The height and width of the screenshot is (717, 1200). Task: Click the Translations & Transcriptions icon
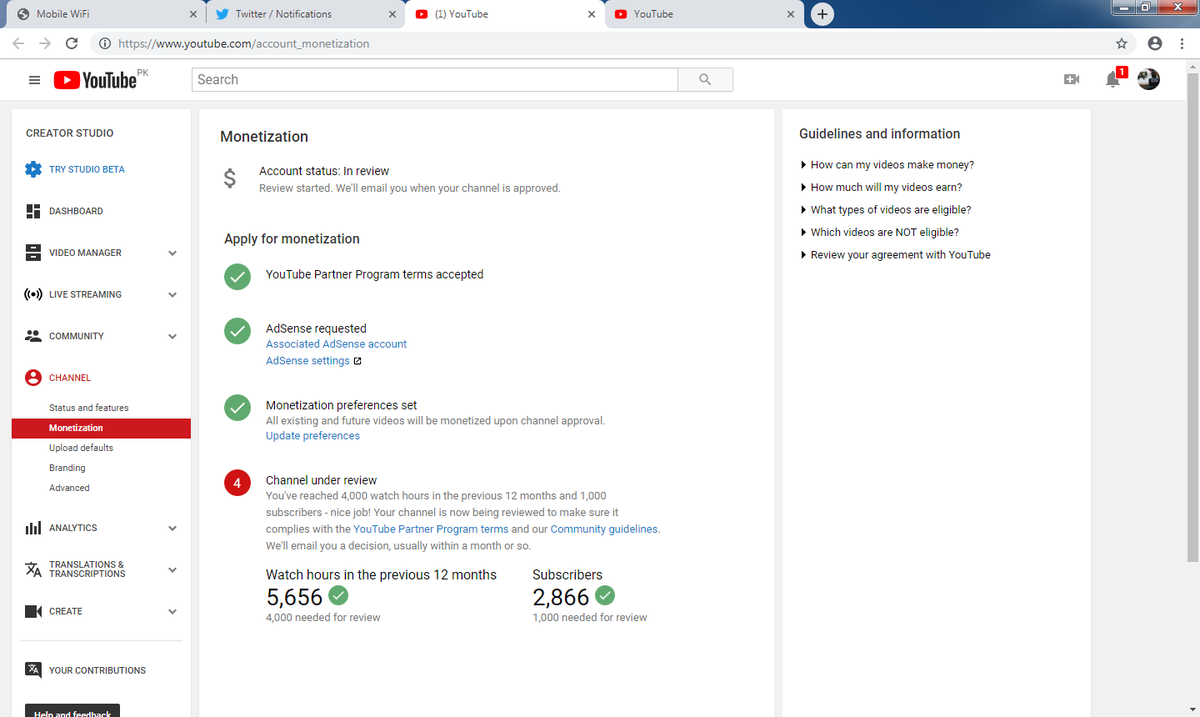pyautogui.click(x=32, y=570)
